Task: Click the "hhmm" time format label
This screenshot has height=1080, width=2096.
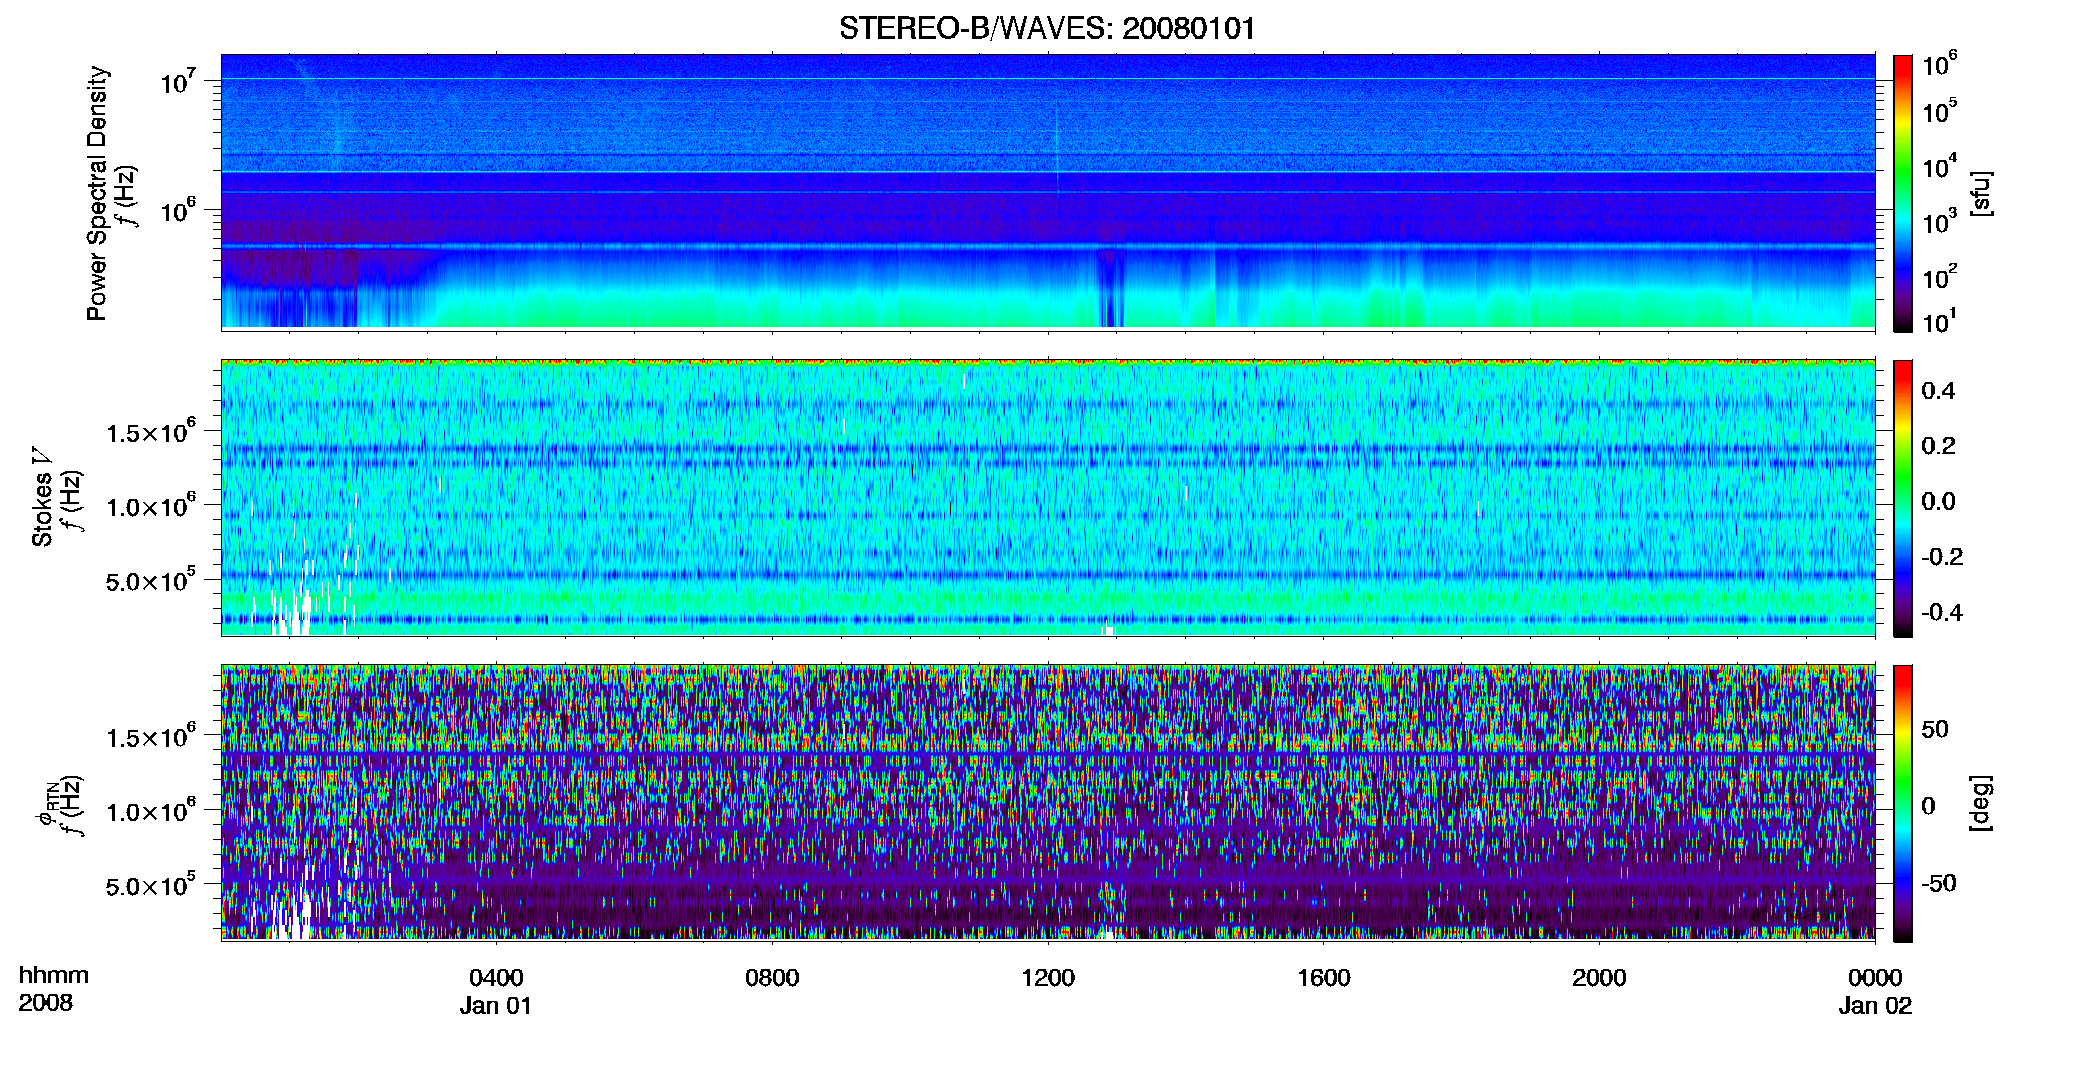Action: pos(53,976)
